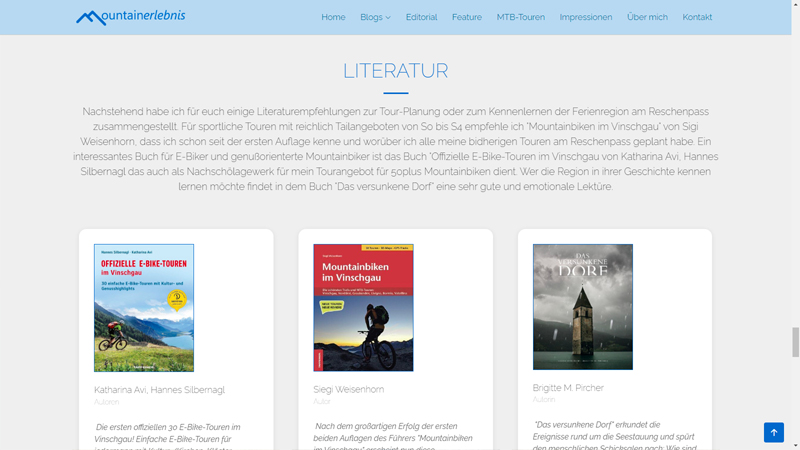Open the Home menu item

[x=333, y=17]
